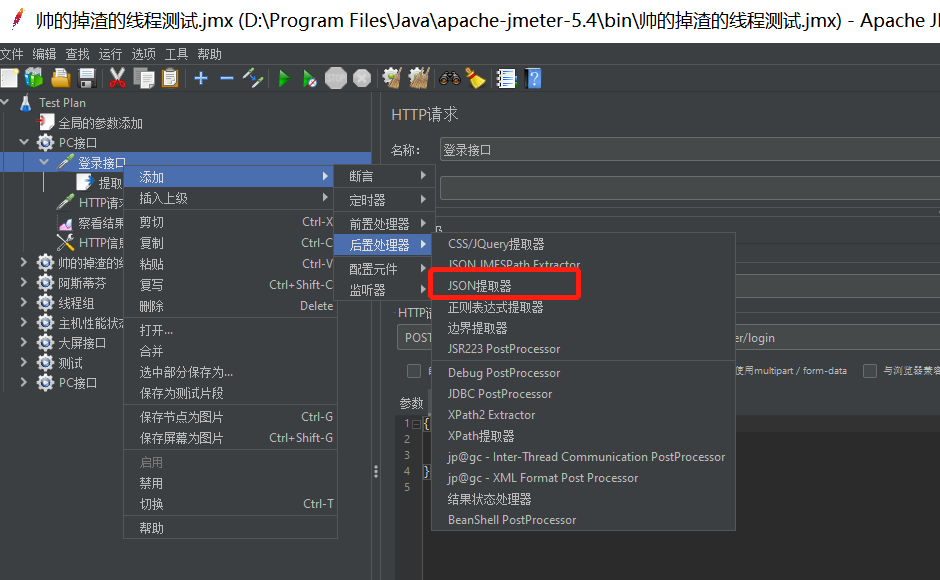Click the Collapse all minus icon
Screen dimensions: 940x580
pos(227,78)
